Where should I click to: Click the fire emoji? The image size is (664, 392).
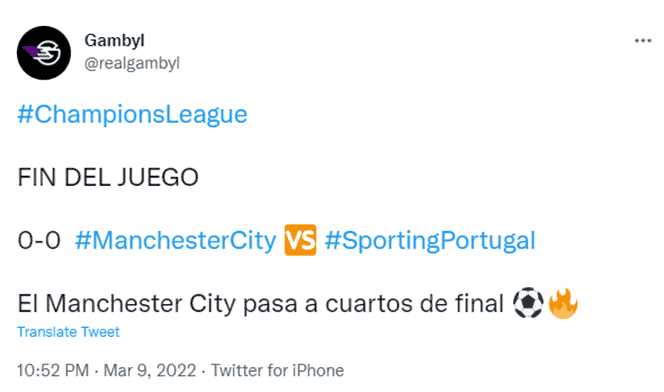563,303
